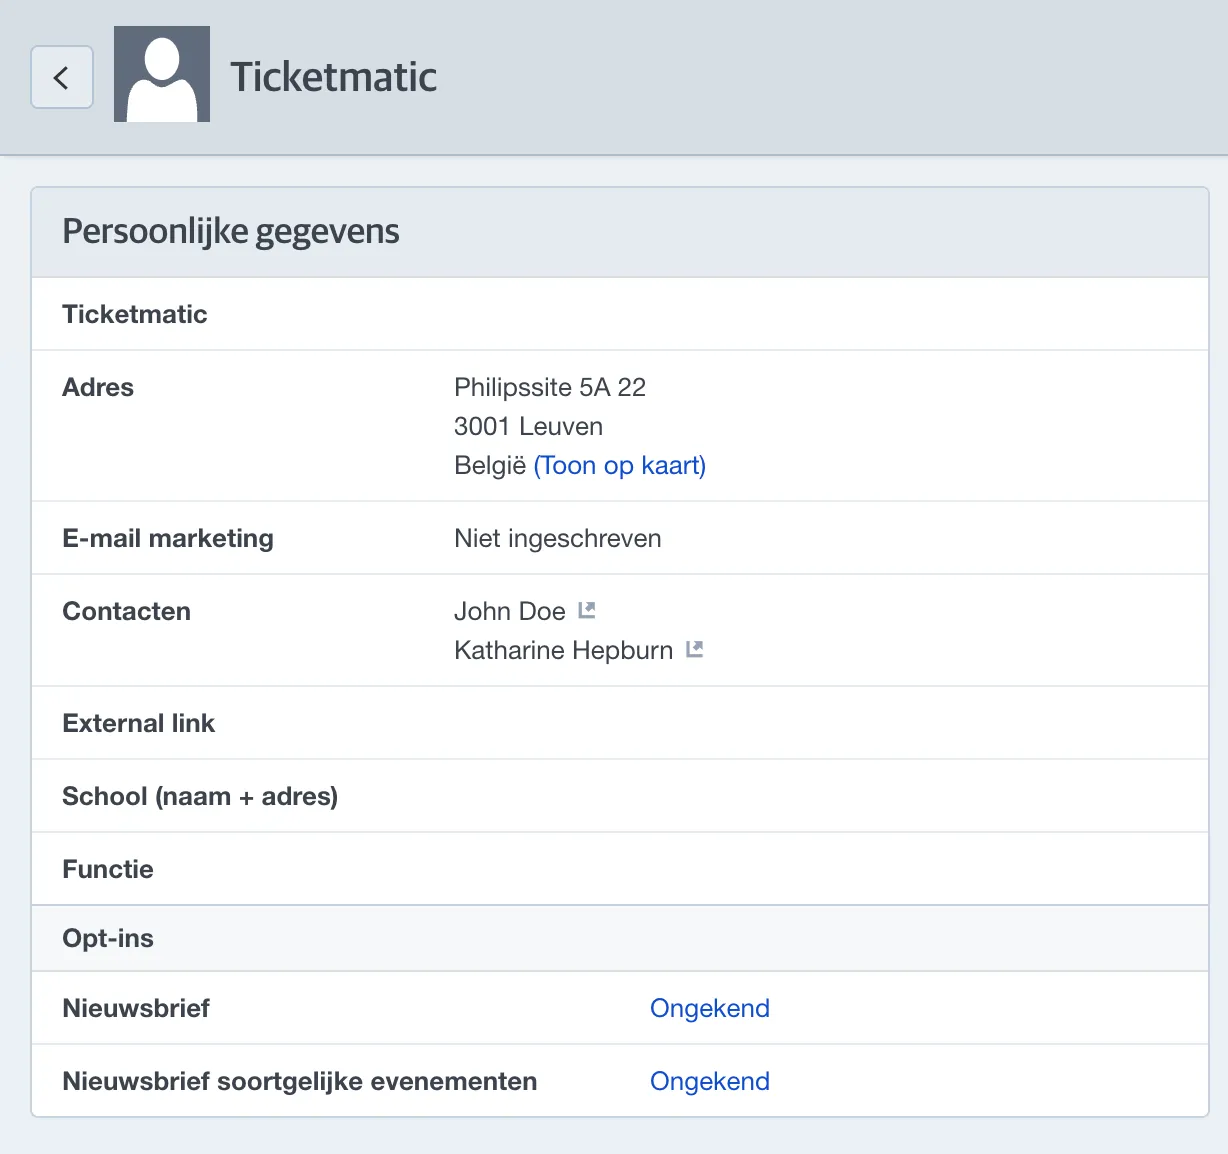Click the 'Philipssite 5A 22' address line
Screen dimensions: 1228x1154
[x=550, y=387]
